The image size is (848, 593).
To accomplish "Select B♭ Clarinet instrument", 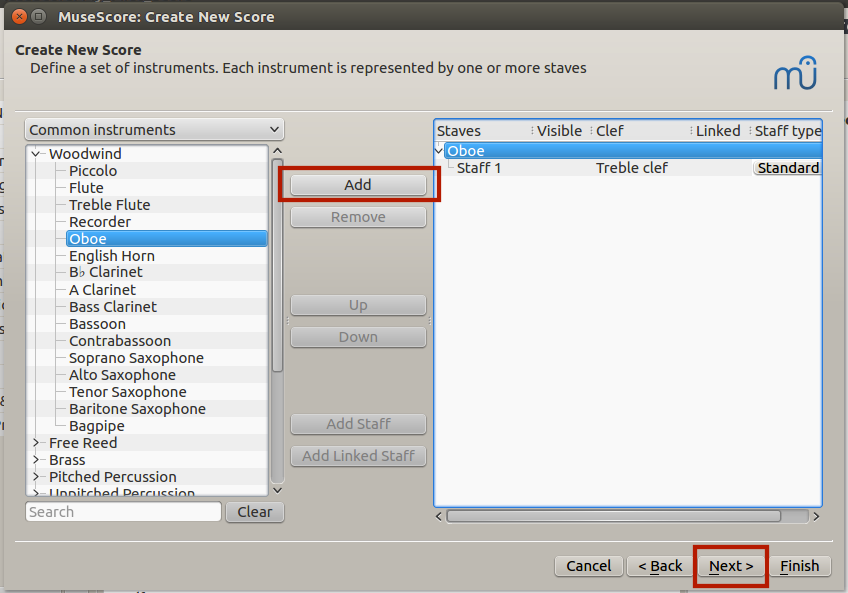I will tap(105, 272).
